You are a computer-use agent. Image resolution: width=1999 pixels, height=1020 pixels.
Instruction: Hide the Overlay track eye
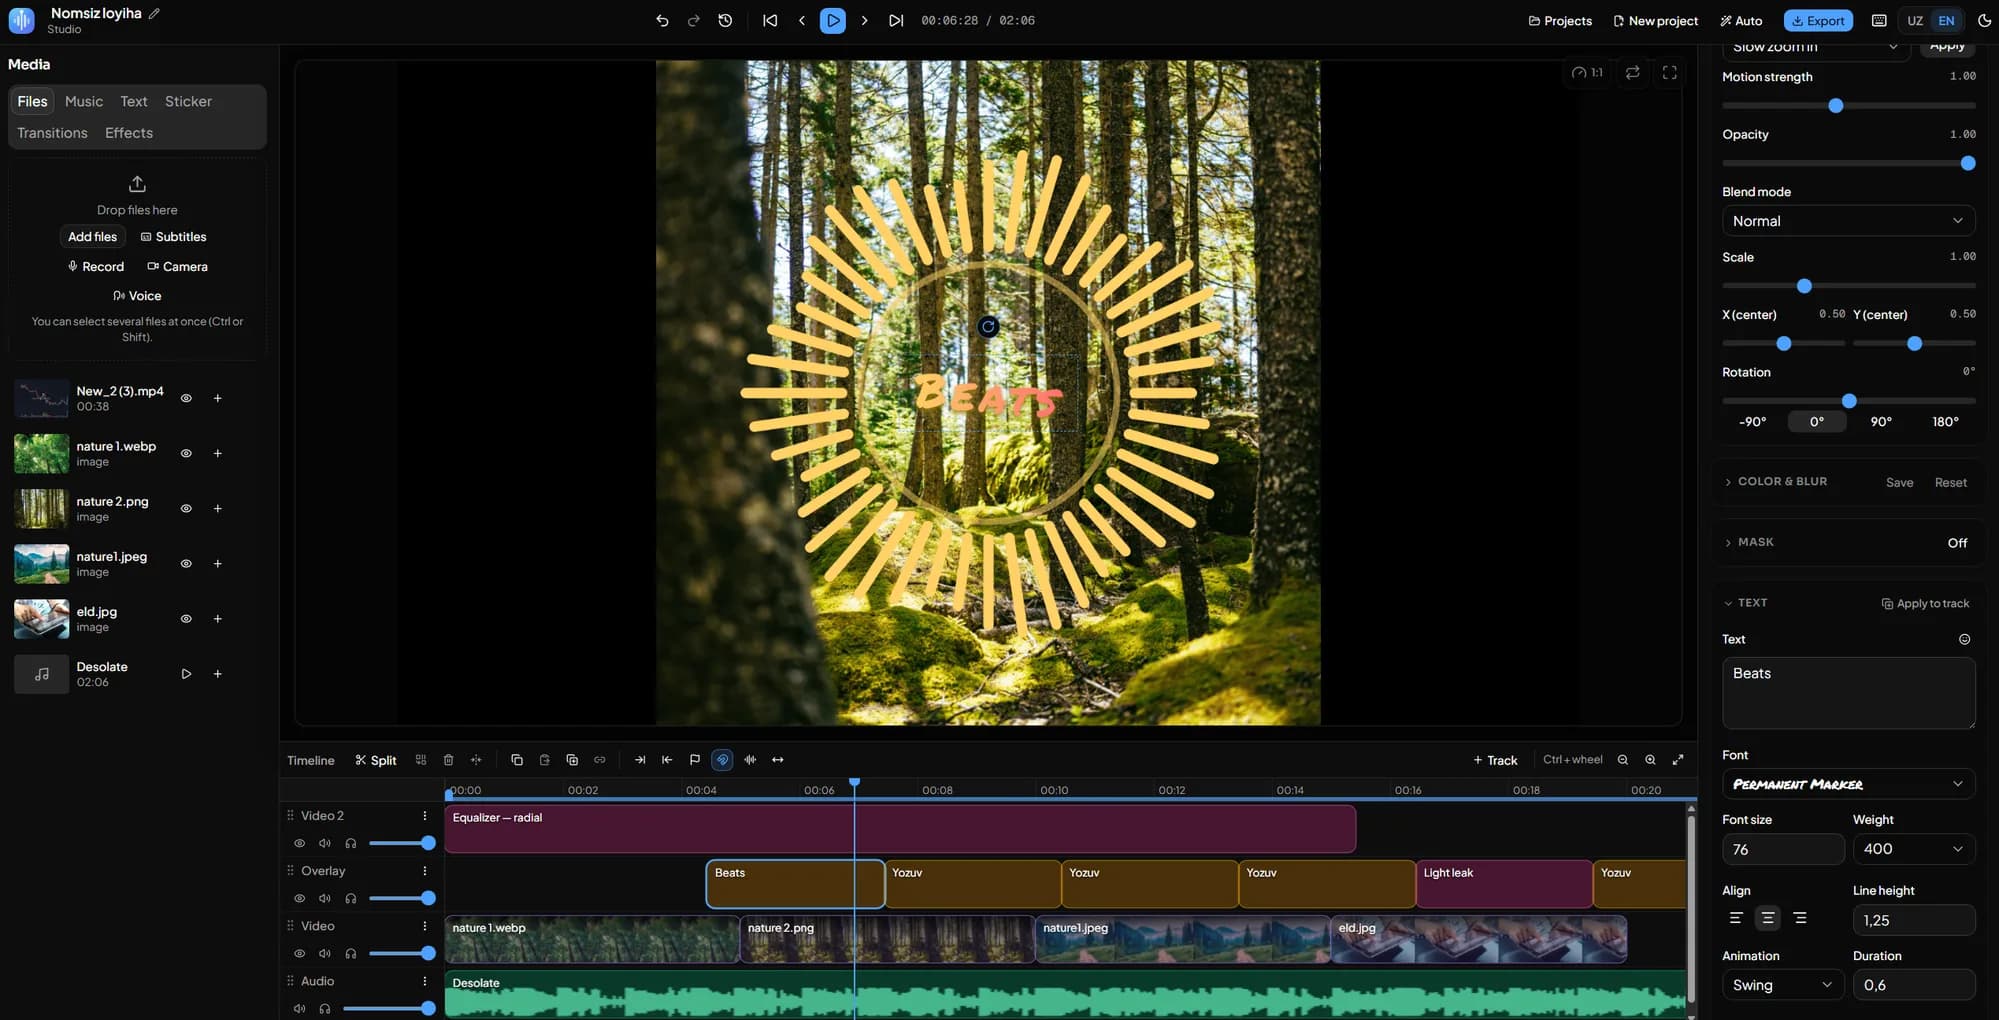[299, 898]
